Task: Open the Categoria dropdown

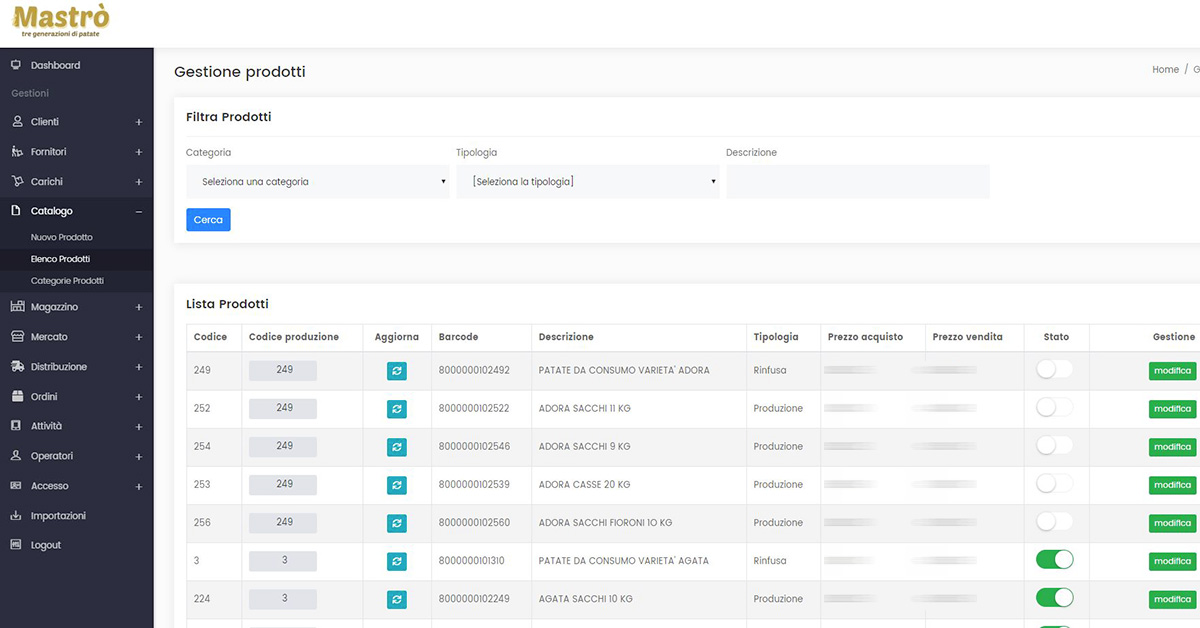Action: pyautogui.click(x=318, y=182)
